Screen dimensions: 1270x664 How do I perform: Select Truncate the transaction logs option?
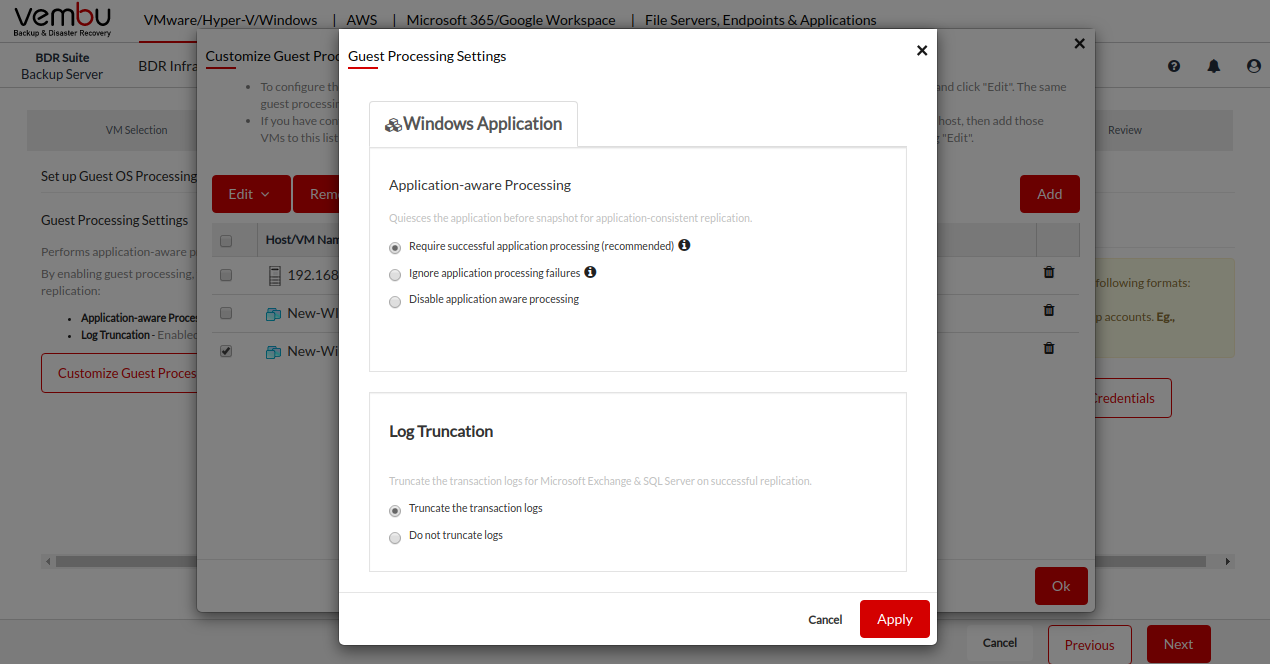tap(395, 510)
